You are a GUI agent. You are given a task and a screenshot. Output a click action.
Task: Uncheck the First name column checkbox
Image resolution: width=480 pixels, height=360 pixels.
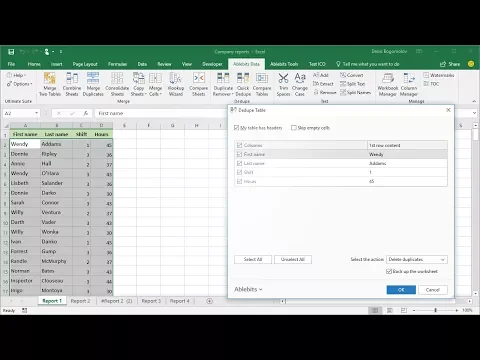(x=239, y=154)
